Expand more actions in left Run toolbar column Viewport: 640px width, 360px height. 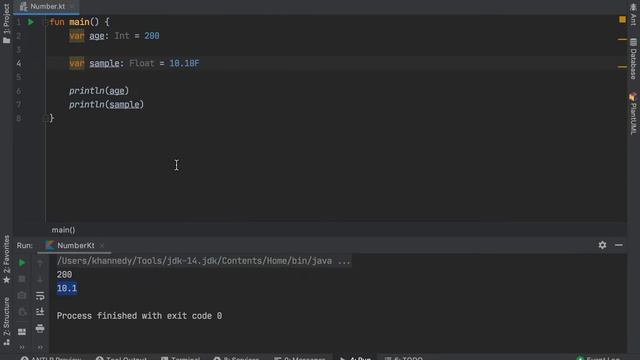(x=22, y=347)
